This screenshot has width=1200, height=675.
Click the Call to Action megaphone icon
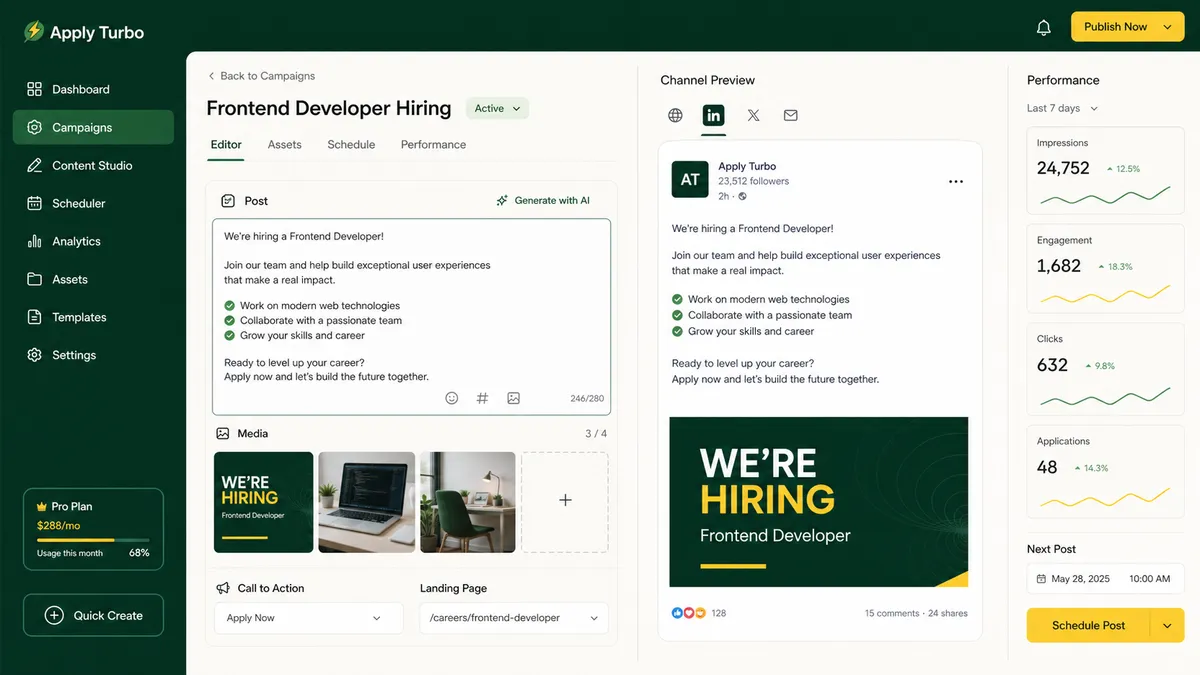click(223, 588)
